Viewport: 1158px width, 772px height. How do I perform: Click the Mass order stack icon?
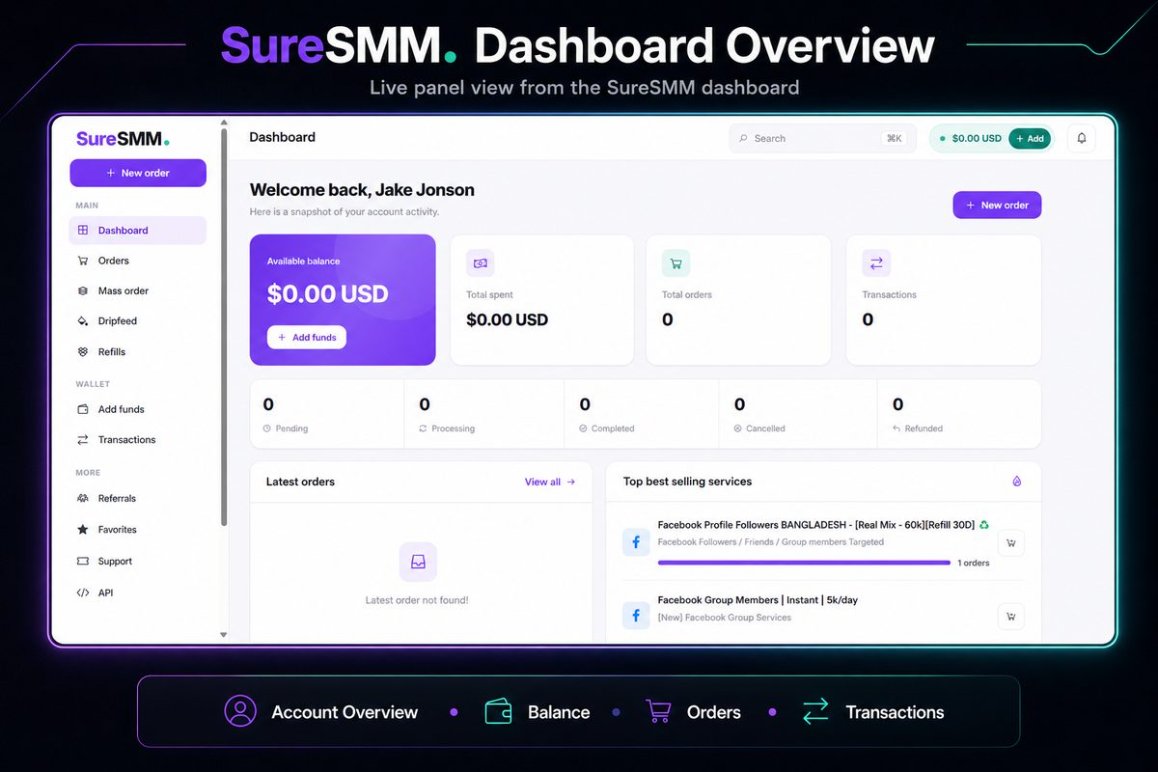click(83, 291)
